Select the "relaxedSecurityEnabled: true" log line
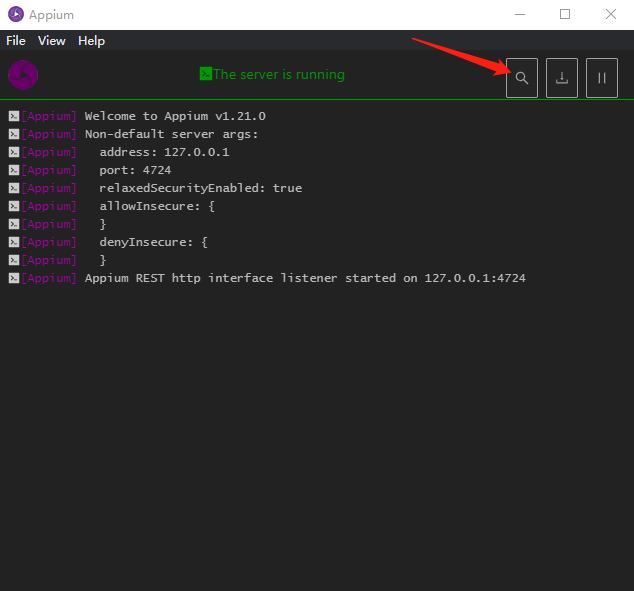This screenshot has height=591, width=634. (201, 188)
